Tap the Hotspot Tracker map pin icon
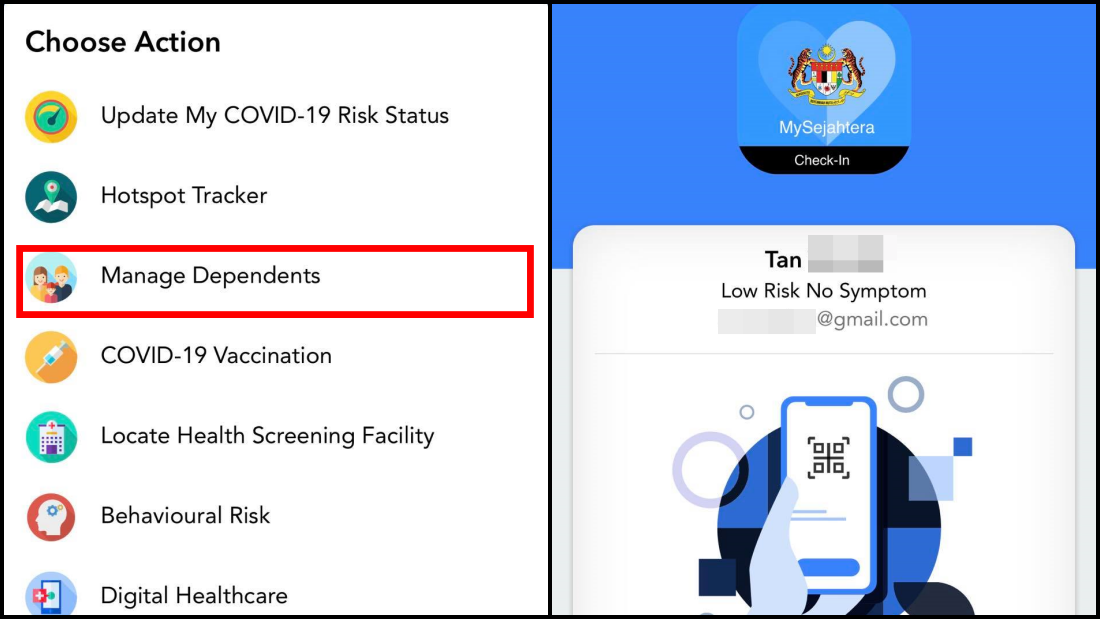This screenshot has height=619, width=1100. 51,197
